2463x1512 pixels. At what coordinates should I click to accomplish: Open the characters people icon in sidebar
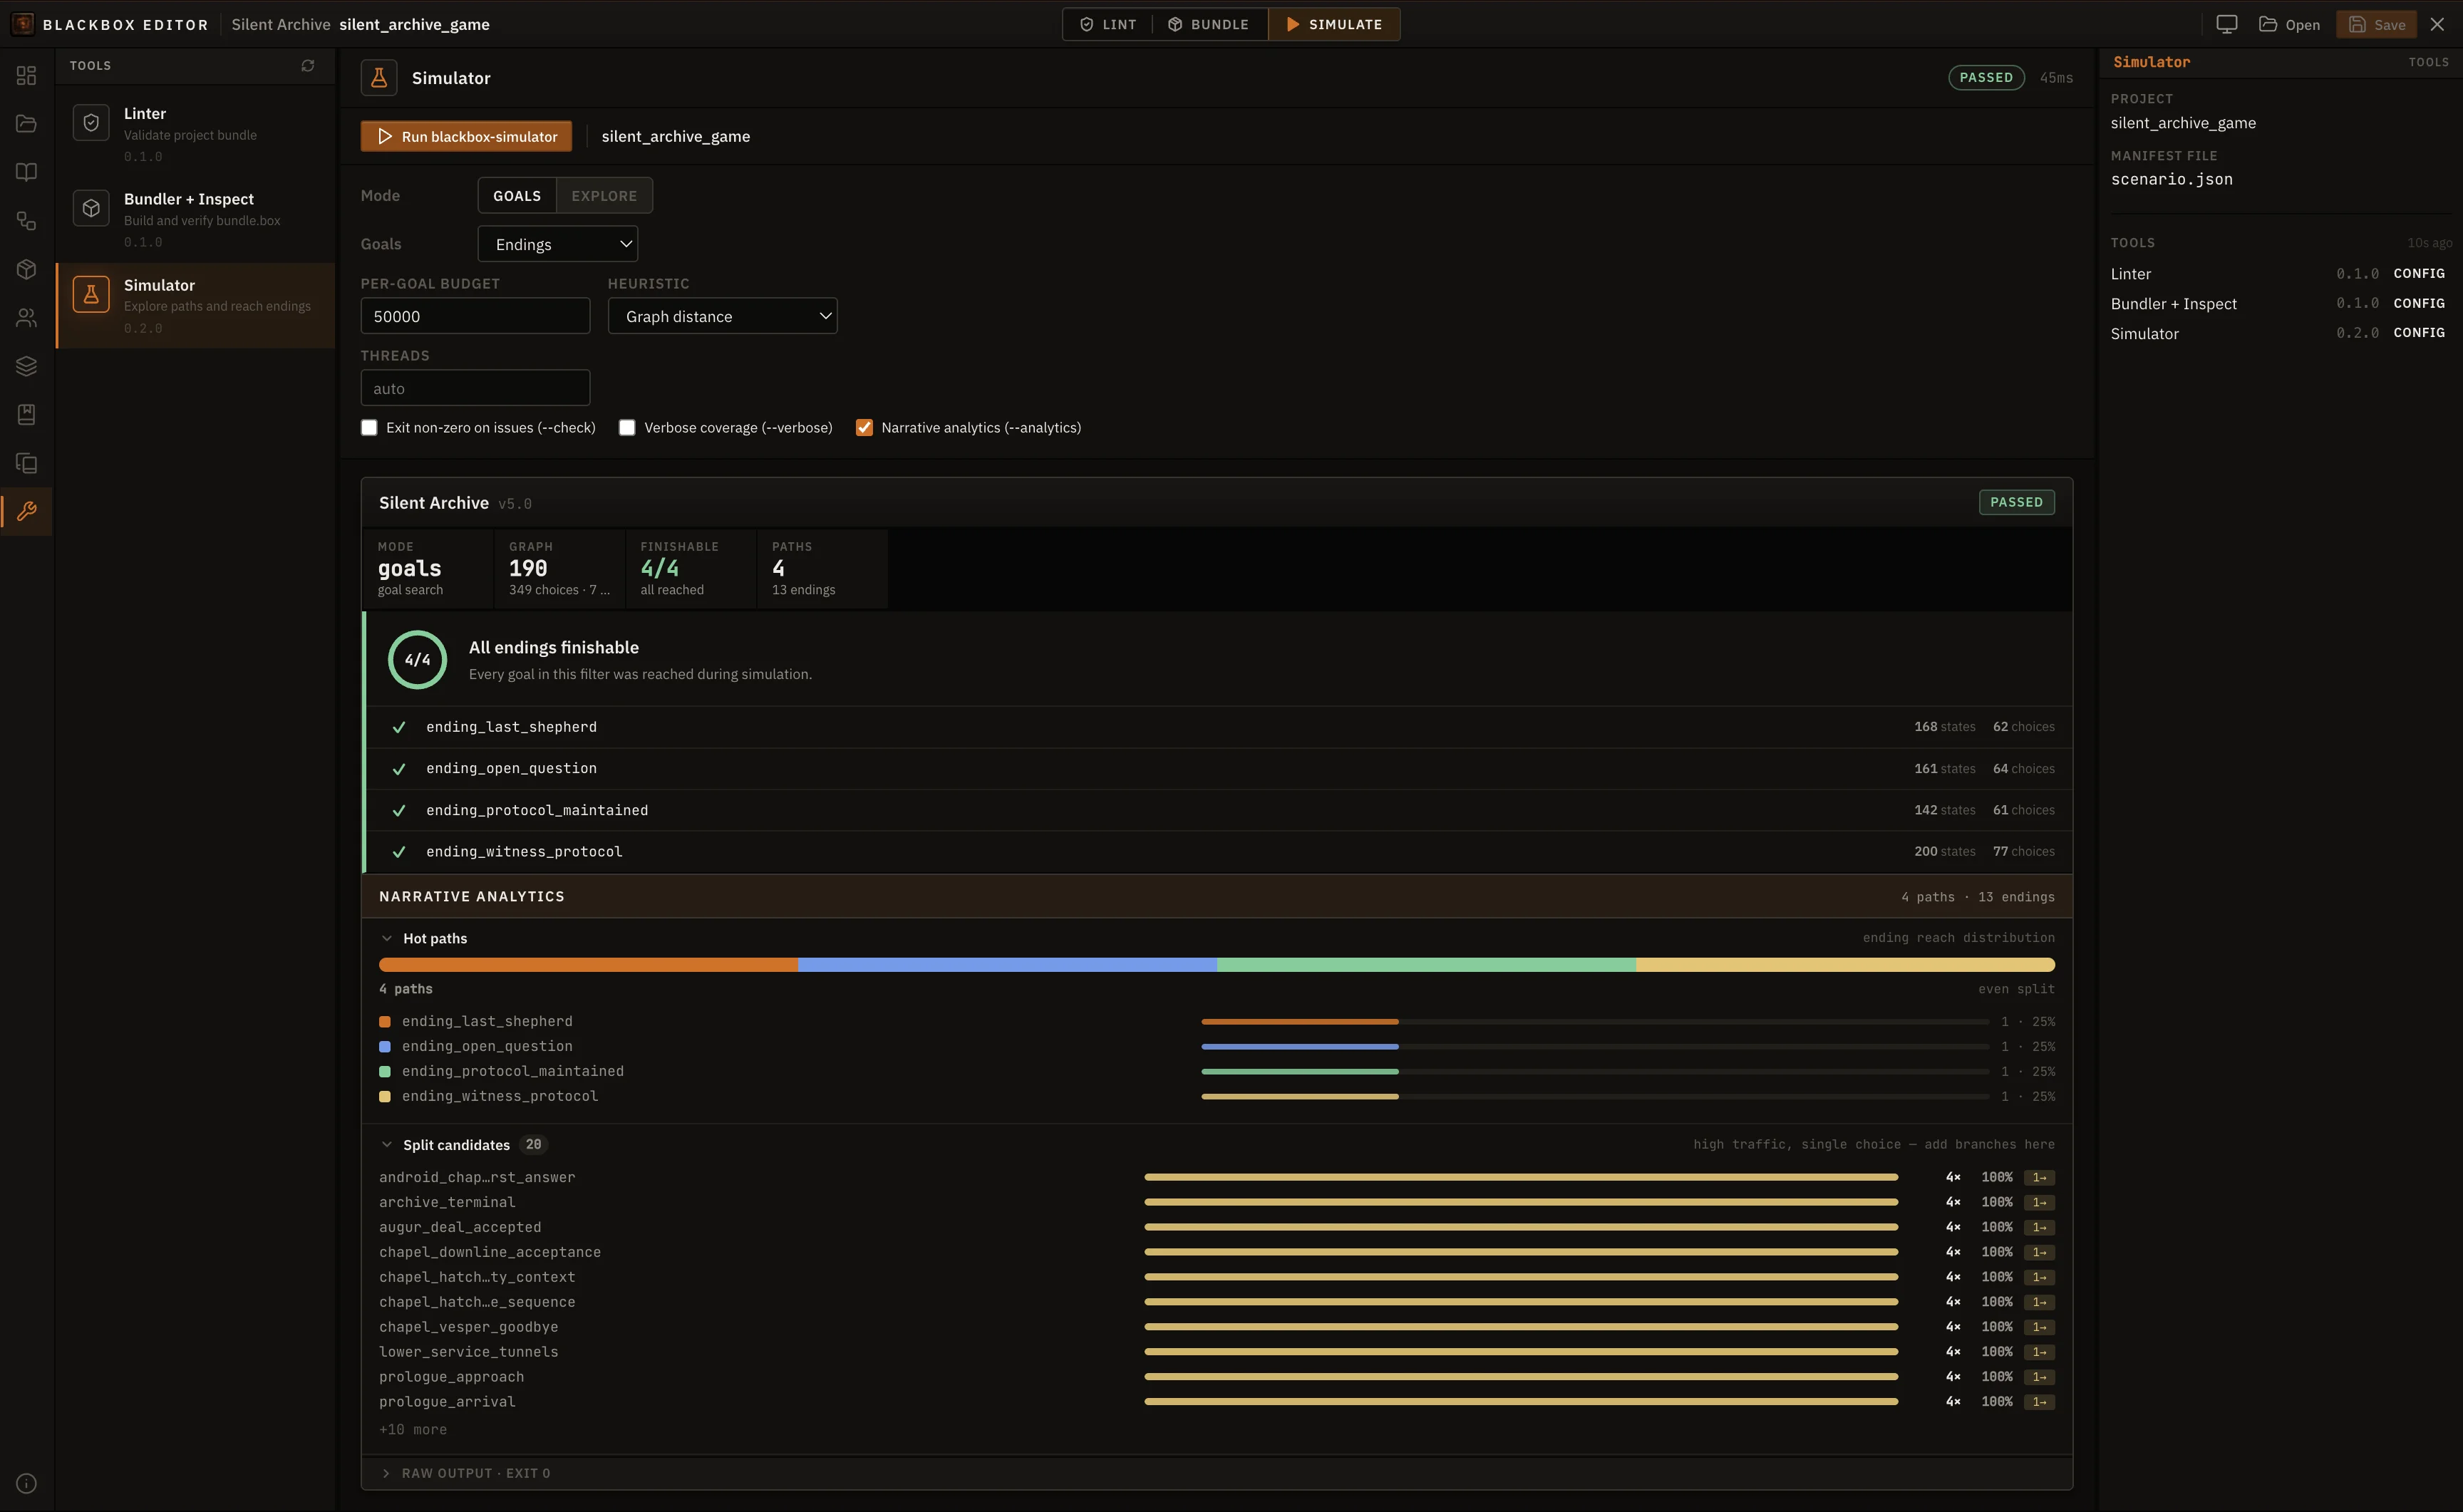pyautogui.click(x=27, y=317)
